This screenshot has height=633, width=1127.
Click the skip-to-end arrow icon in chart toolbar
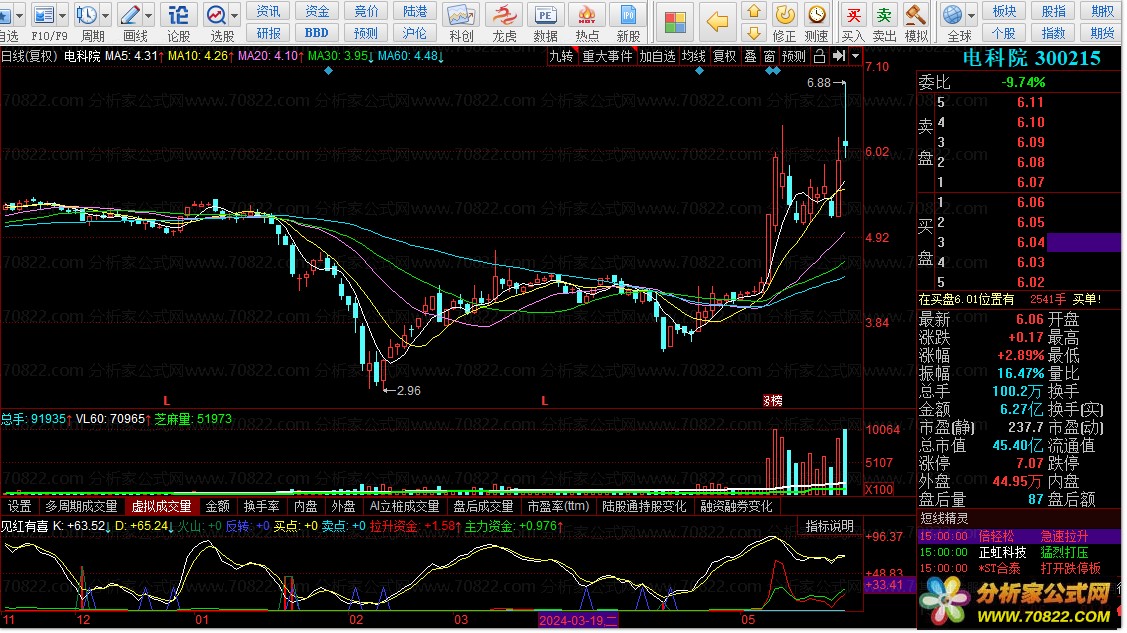(839, 56)
